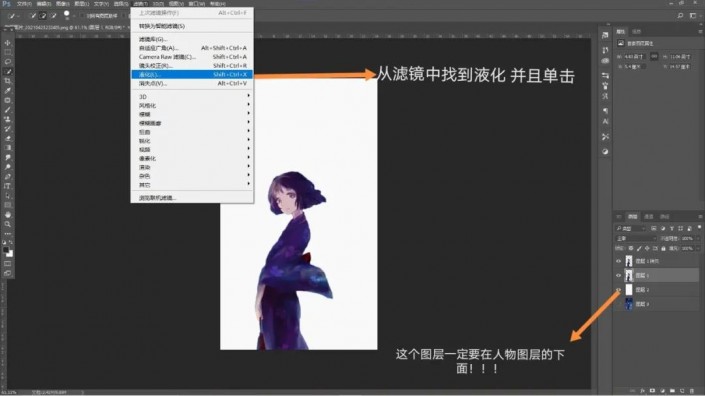Click the foreground color swatch
The height and width of the screenshot is (396, 705).
(5, 250)
